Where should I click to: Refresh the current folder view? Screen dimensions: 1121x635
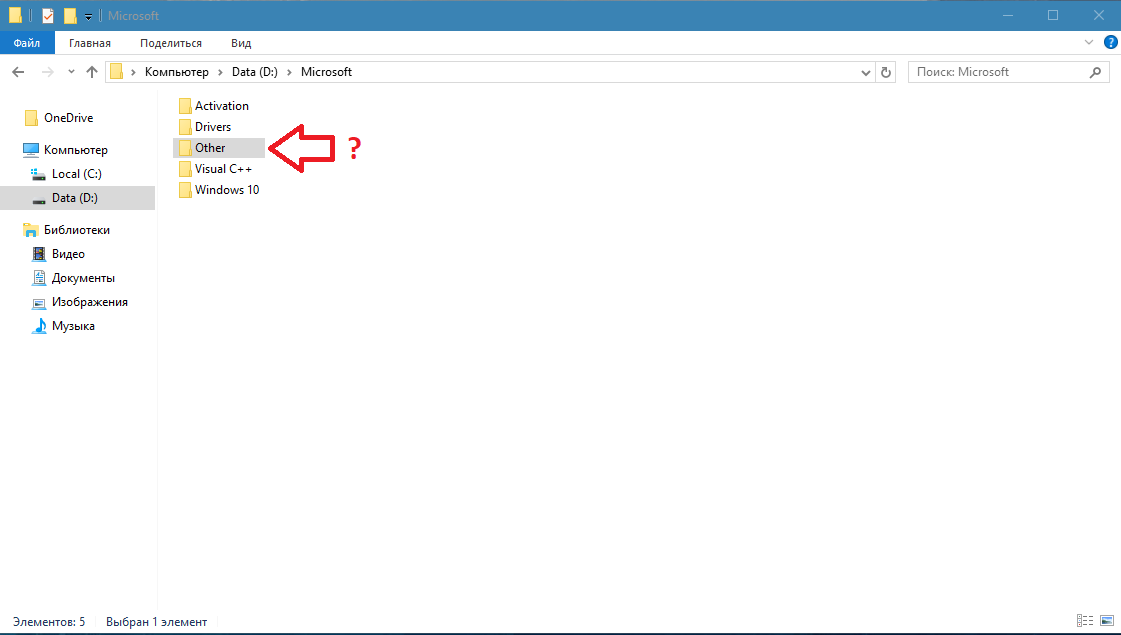click(x=886, y=72)
